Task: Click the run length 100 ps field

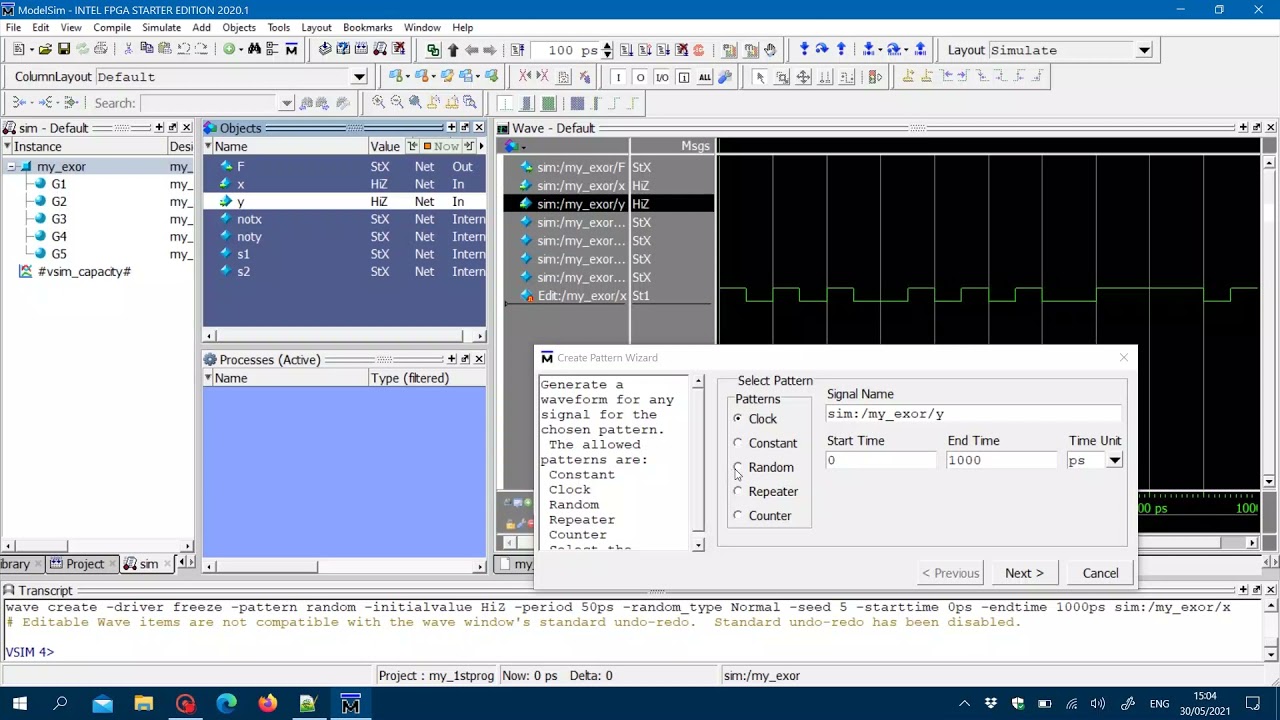Action: pyautogui.click(x=567, y=50)
